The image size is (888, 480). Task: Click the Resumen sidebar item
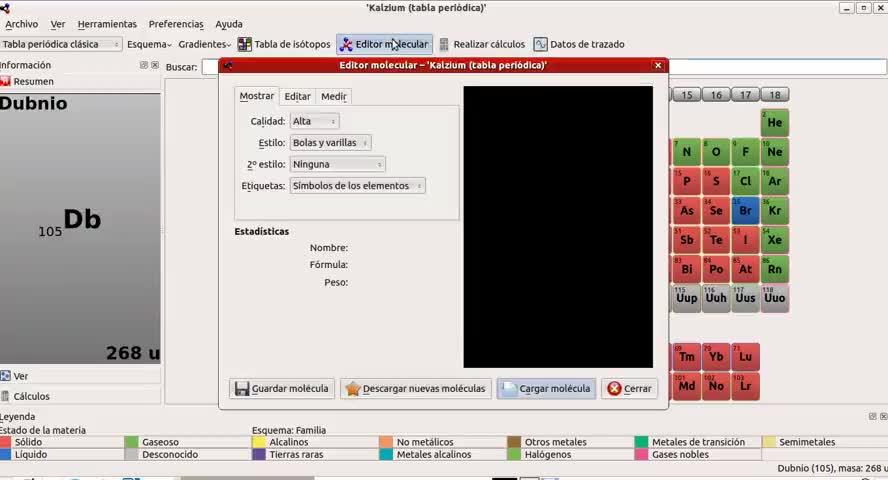(x=79, y=82)
